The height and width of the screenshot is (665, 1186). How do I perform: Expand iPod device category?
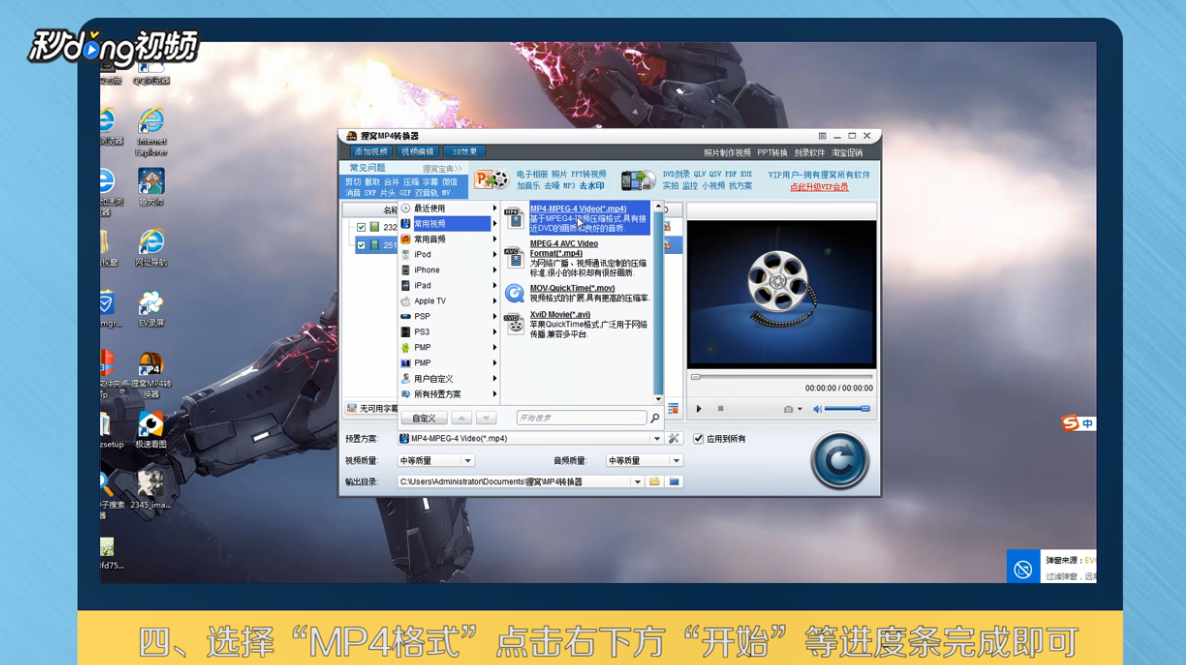(x=449, y=254)
